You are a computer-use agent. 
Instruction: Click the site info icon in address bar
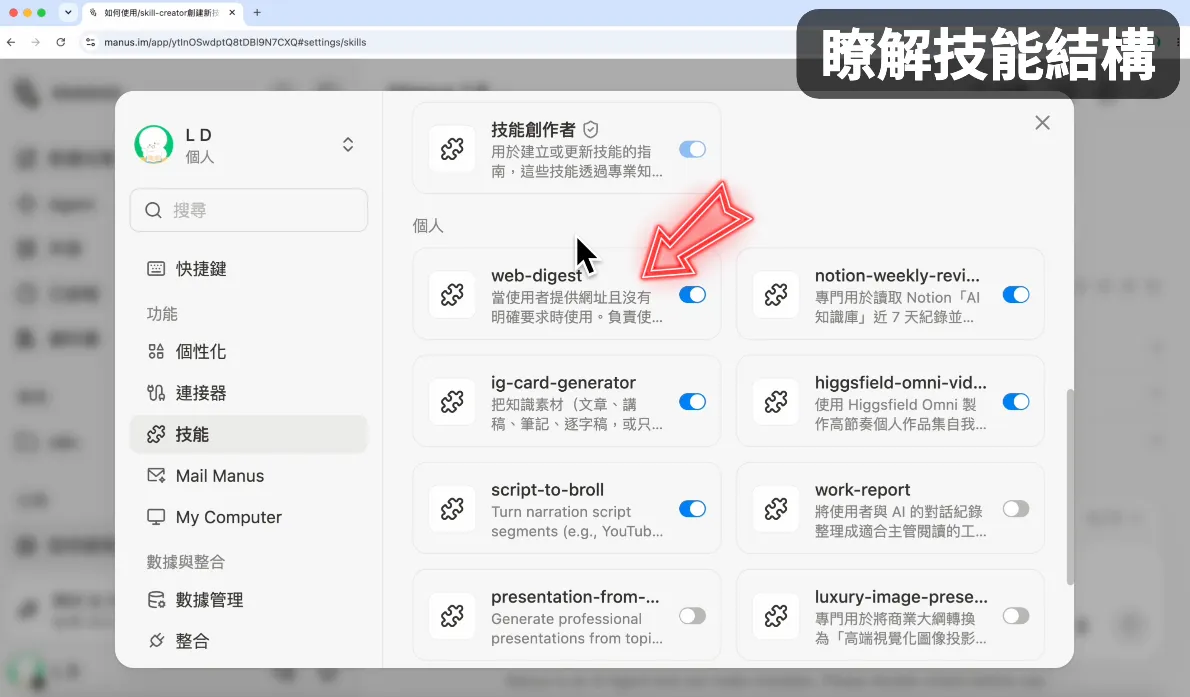(91, 43)
